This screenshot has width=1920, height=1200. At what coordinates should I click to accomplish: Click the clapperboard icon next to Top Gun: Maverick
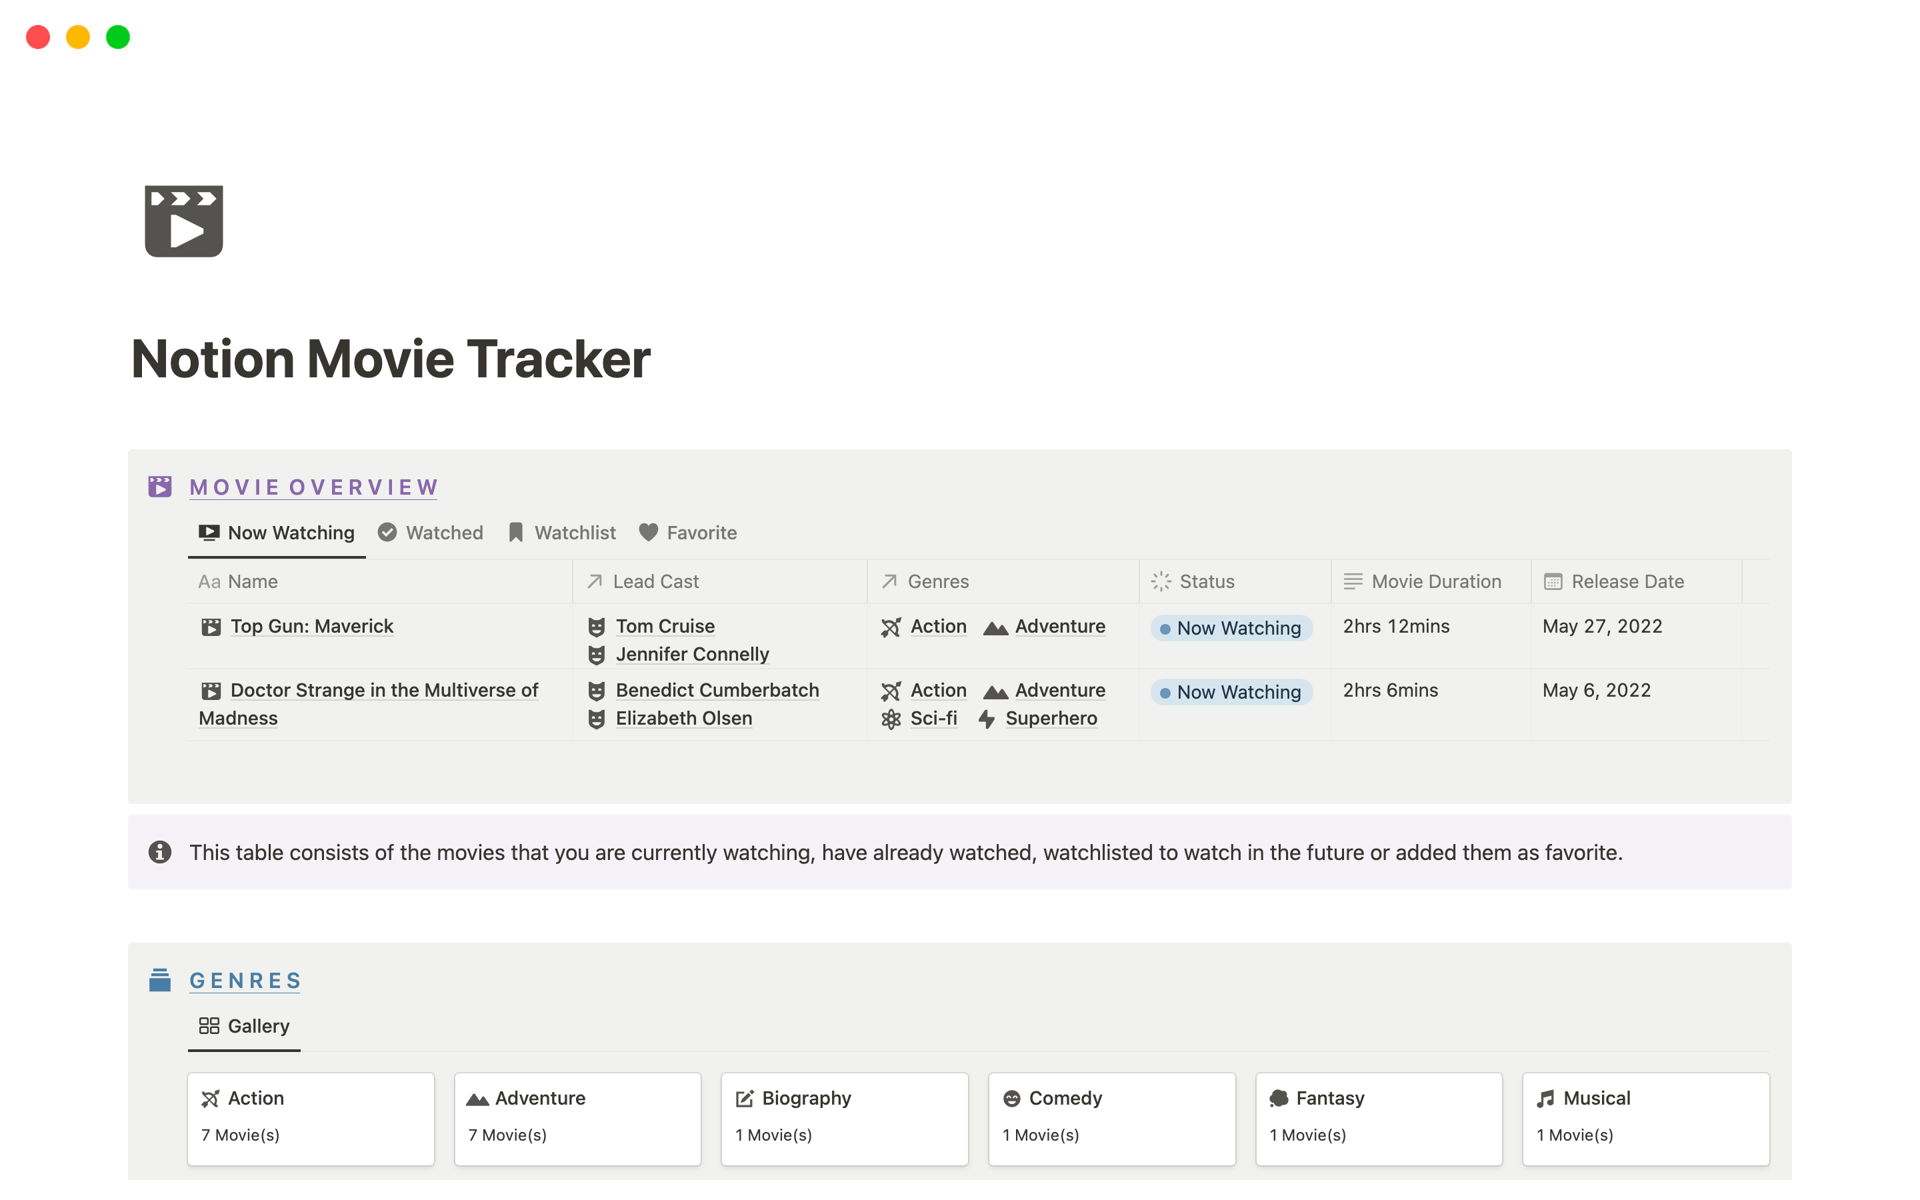pos(210,626)
